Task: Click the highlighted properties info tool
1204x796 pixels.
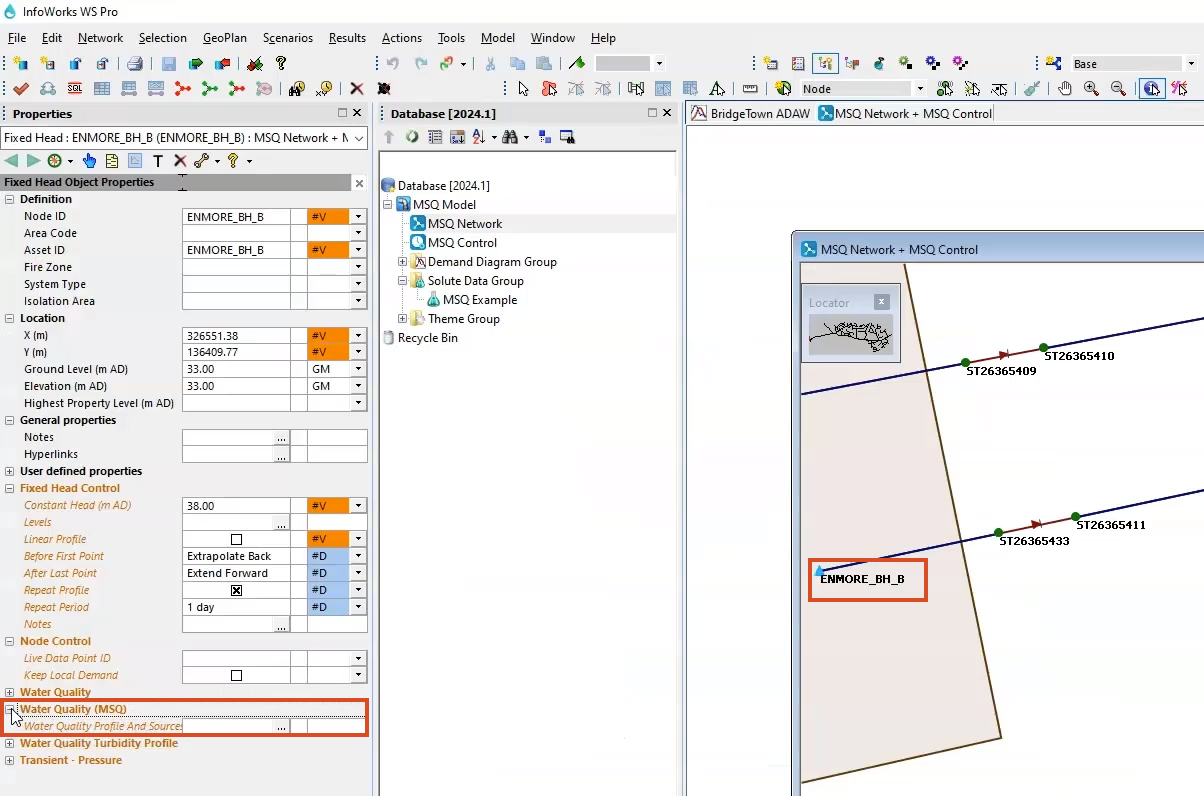Action: coord(1152,89)
